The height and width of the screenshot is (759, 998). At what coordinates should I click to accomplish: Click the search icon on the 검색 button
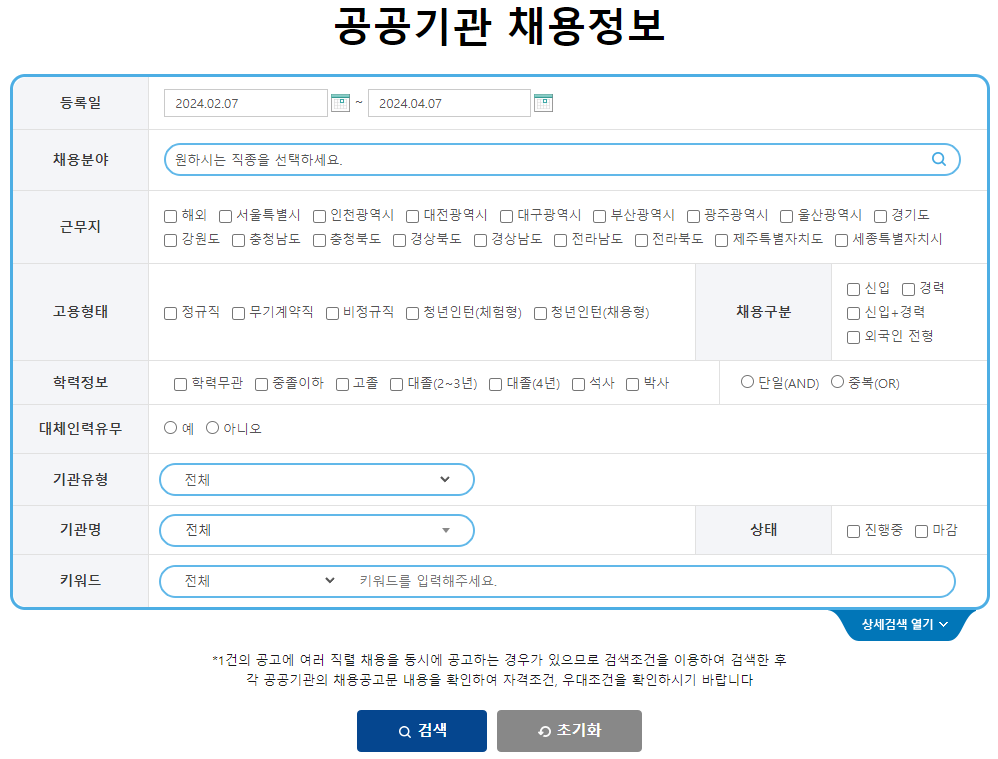(404, 731)
